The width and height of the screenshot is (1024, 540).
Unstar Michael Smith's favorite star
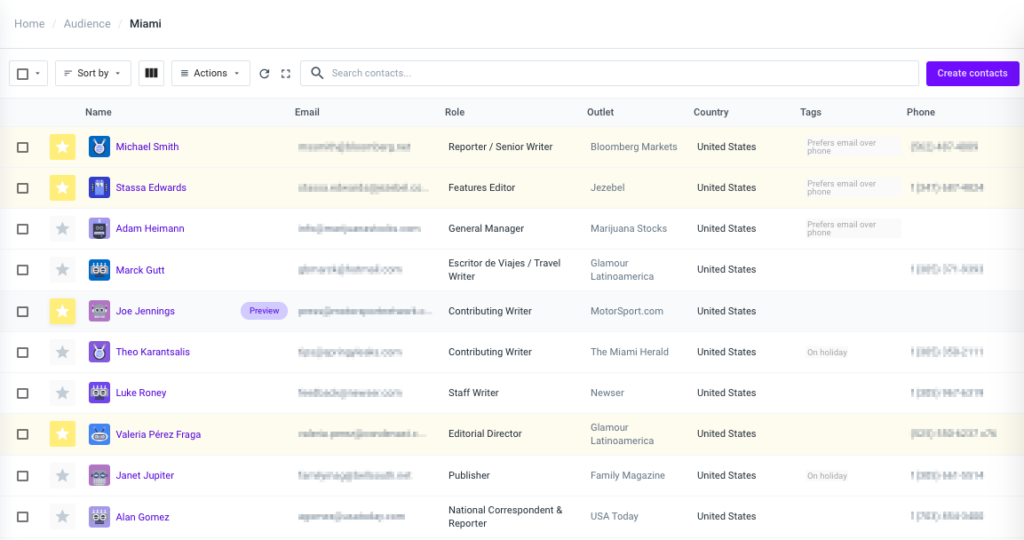[x=63, y=147]
